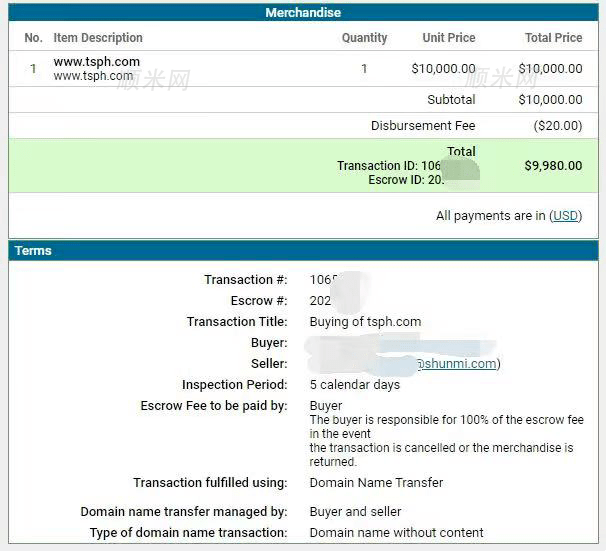
Task: Click the $9,980.00 total amount
Action: (x=553, y=166)
